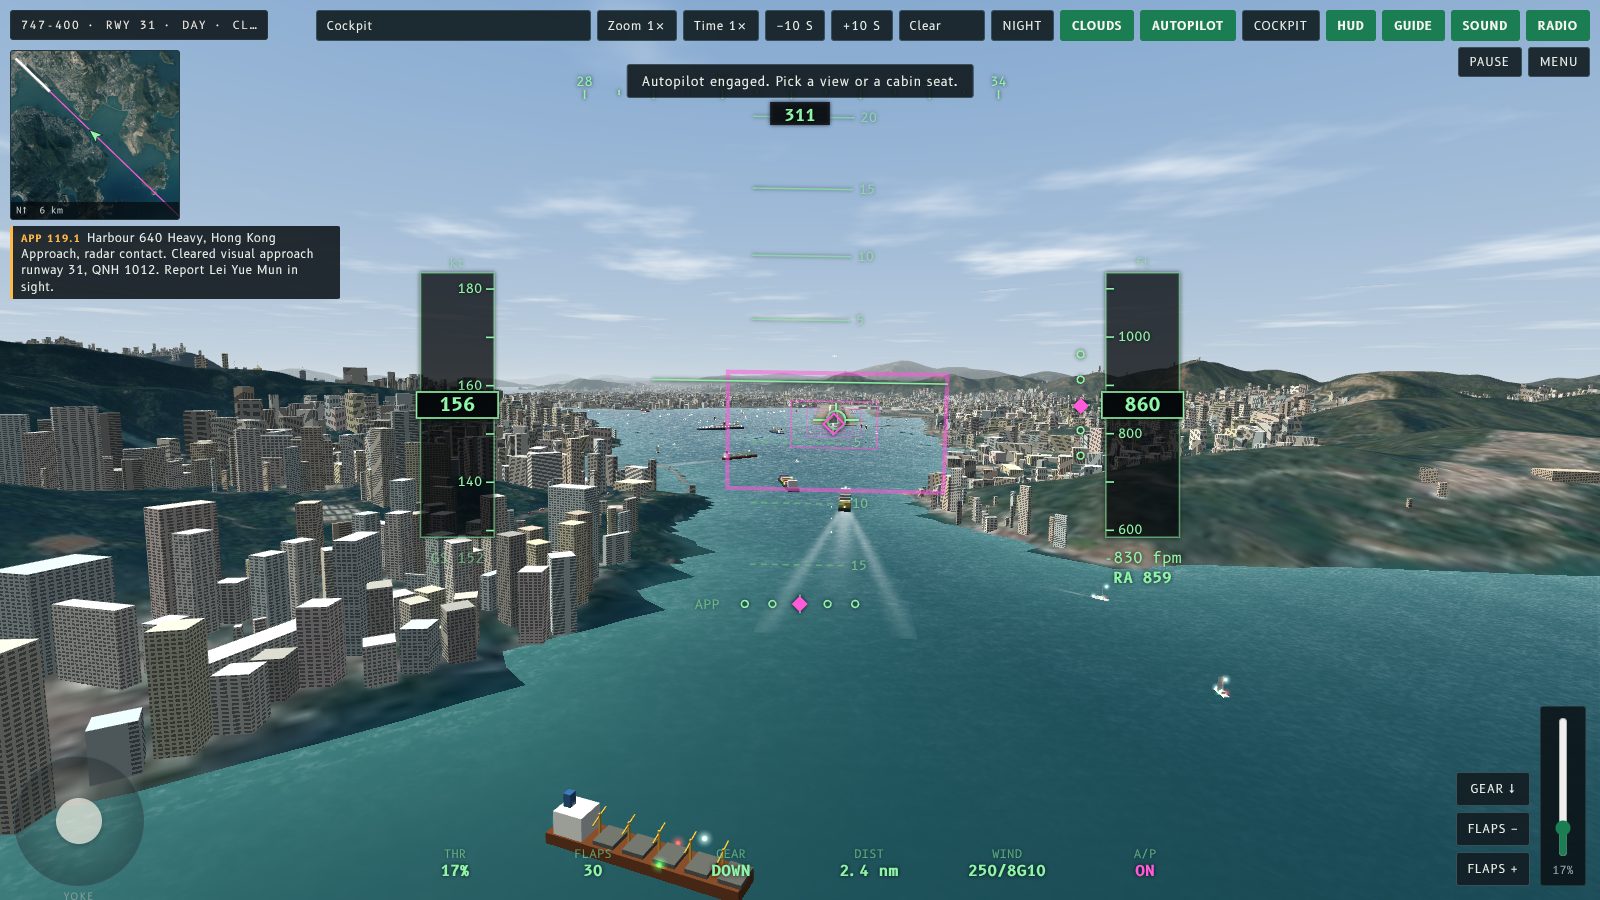Click the YOKE joystick knob
Viewport: 1600px width, 900px height.
(x=79, y=821)
